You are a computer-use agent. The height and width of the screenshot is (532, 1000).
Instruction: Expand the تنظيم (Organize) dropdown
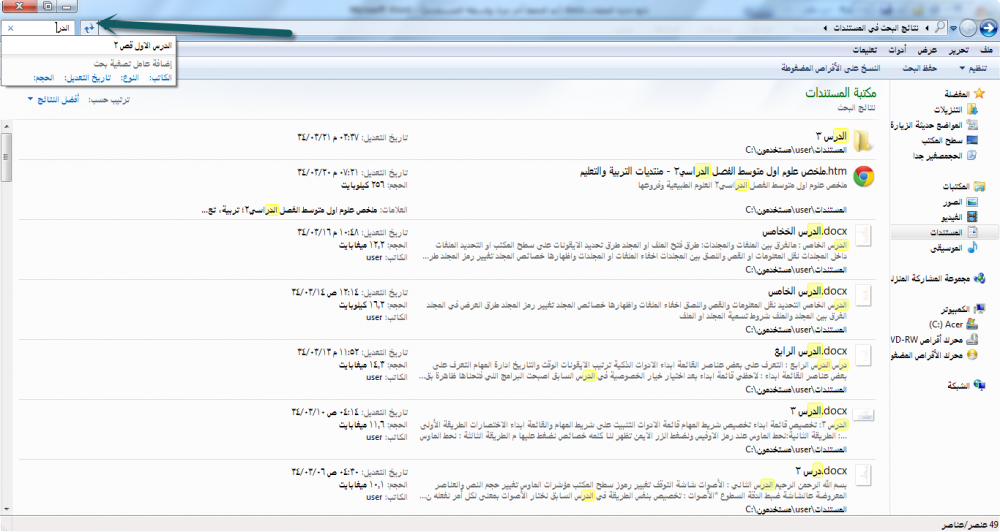(x=974, y=68)
